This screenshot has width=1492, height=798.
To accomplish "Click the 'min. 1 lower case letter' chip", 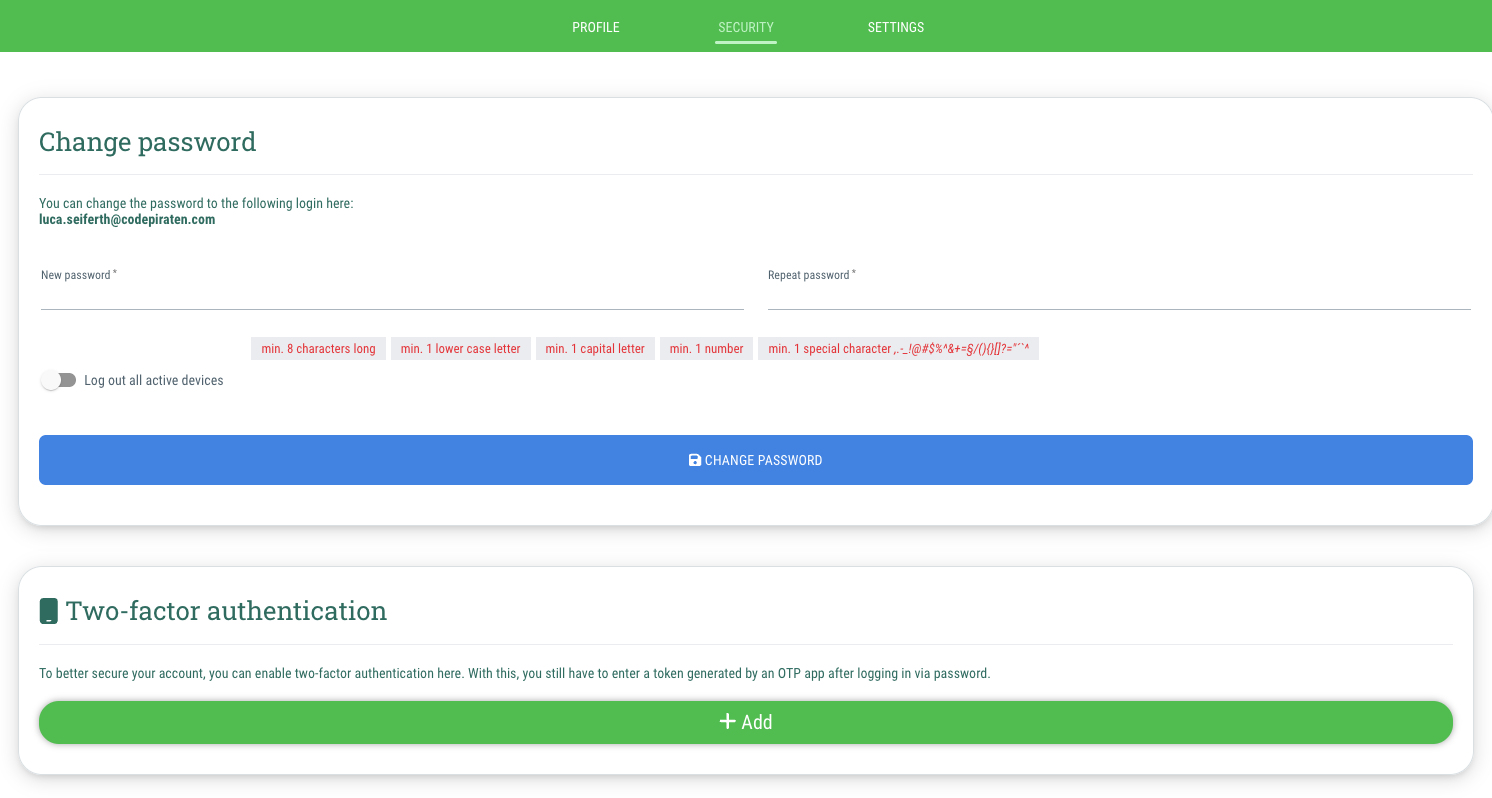I will coord(461,349).
